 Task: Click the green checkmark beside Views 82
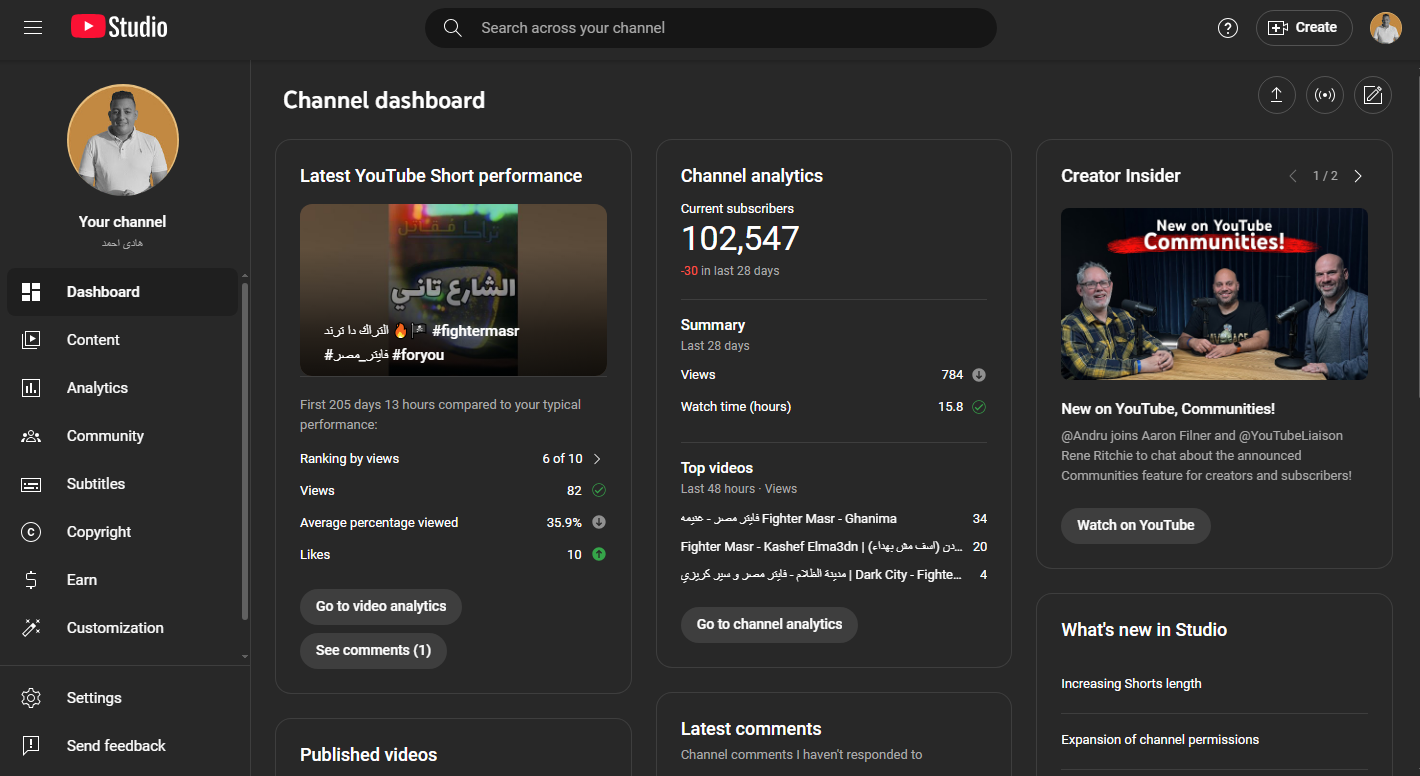599,490
